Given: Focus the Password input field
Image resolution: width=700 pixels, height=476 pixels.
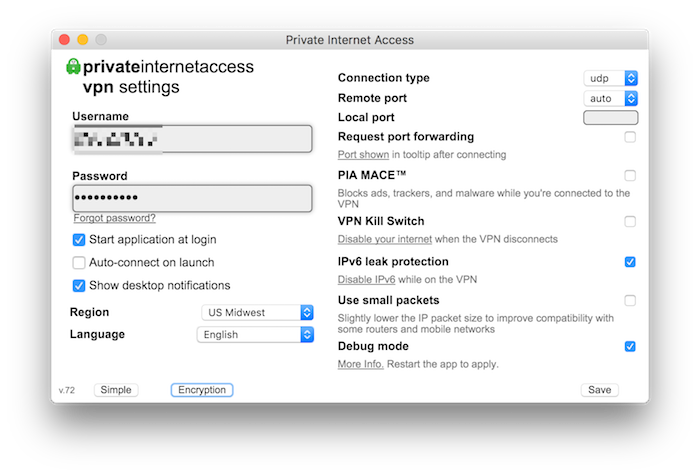Looking at the screenshot, I should tap(192, 197).
